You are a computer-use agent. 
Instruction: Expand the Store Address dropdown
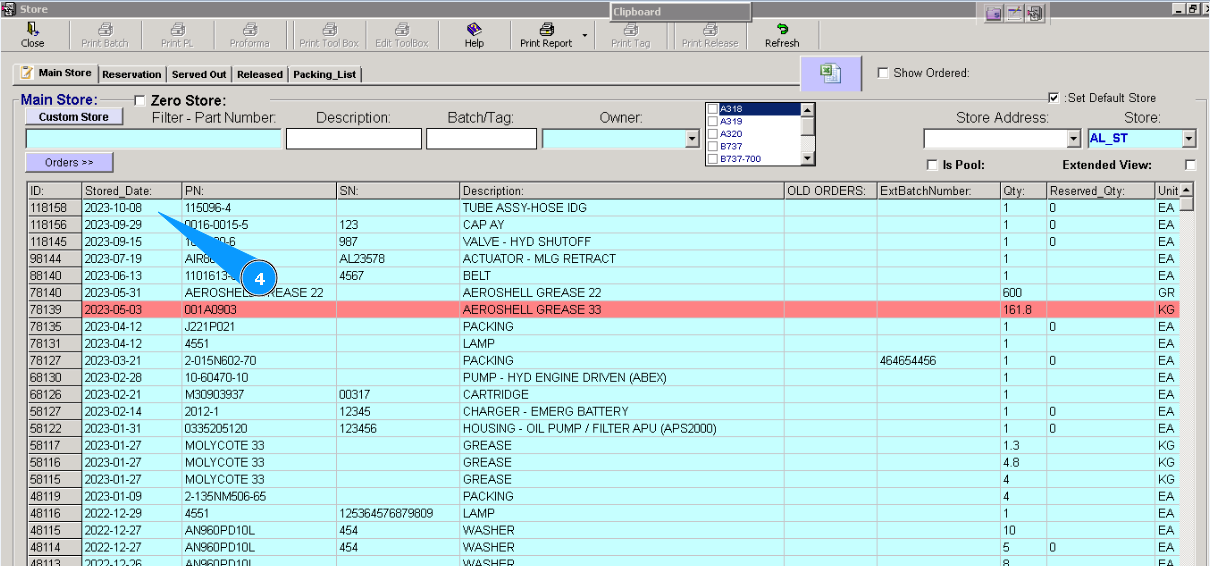(1074, 139)
